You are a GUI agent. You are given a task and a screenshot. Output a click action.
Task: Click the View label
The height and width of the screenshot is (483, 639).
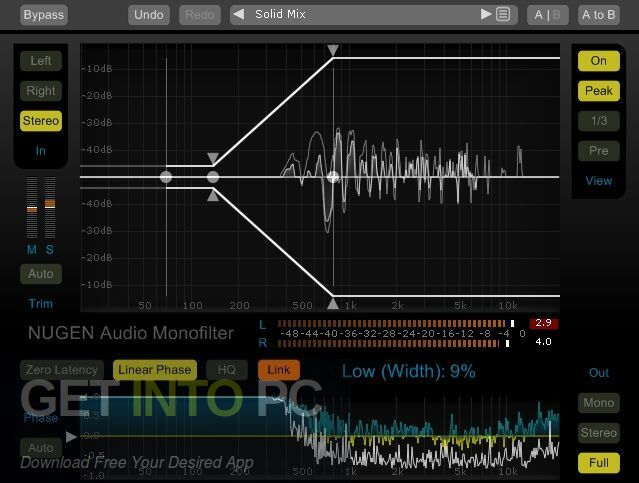[599, 181]
